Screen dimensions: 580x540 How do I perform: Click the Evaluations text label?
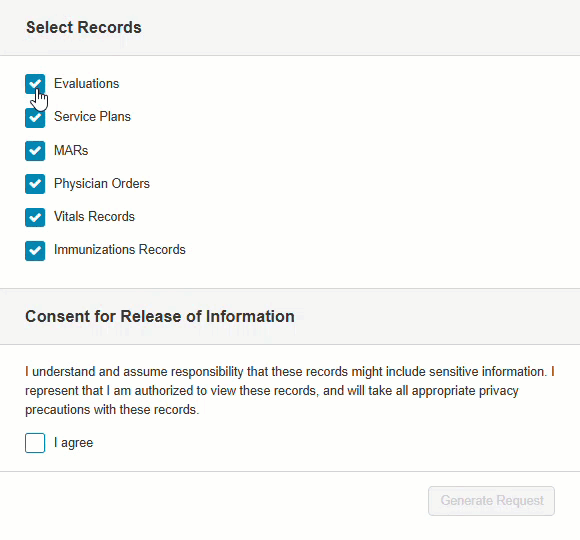click(x=87, y=84)
